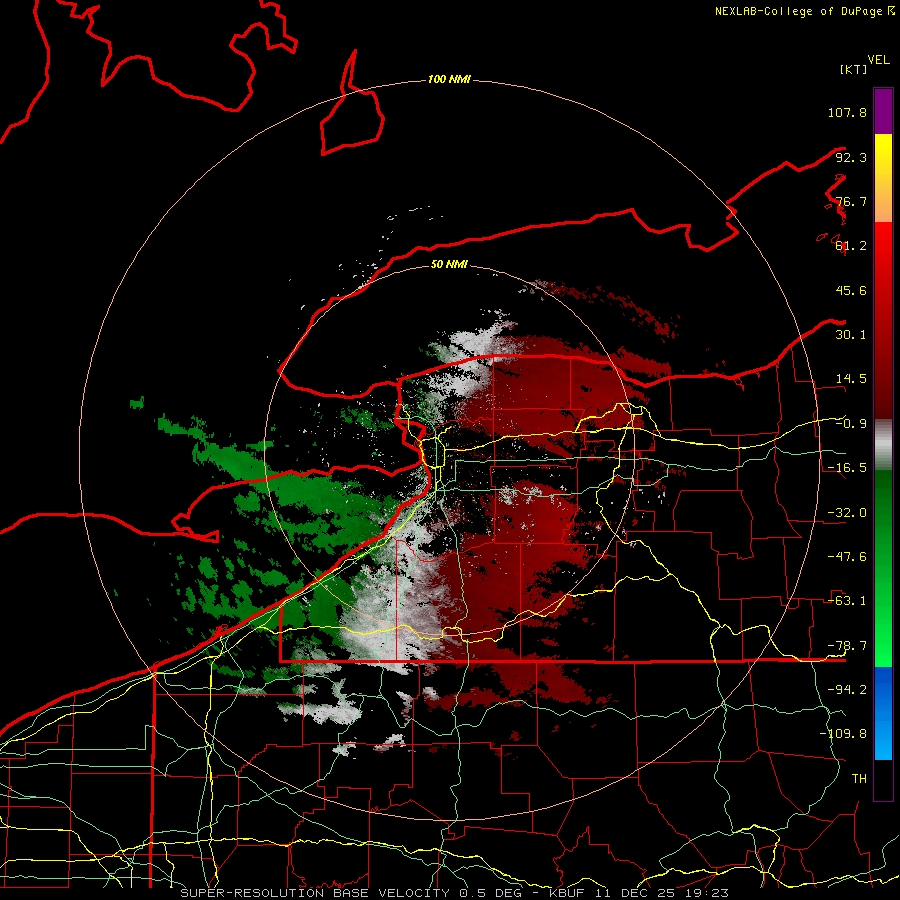Image resolution: width=900 pixels, height=900 pixels.
Task: Click the gray near-zero segment of color bar
Action: (883, 445)
